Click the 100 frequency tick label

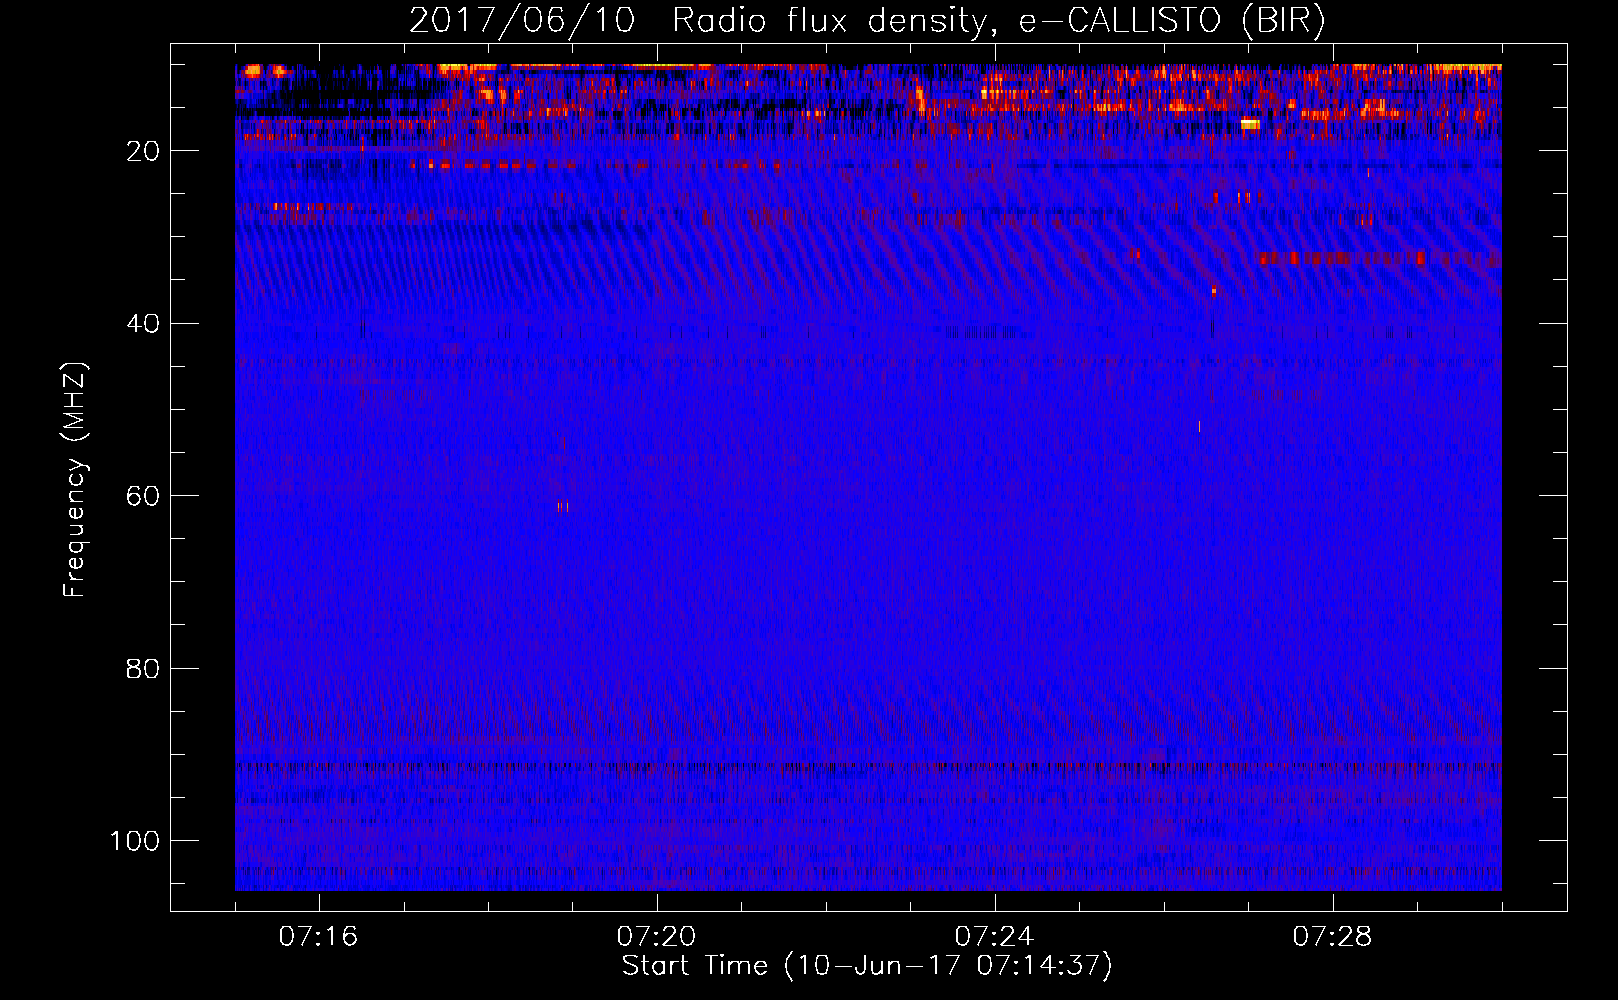135,841
